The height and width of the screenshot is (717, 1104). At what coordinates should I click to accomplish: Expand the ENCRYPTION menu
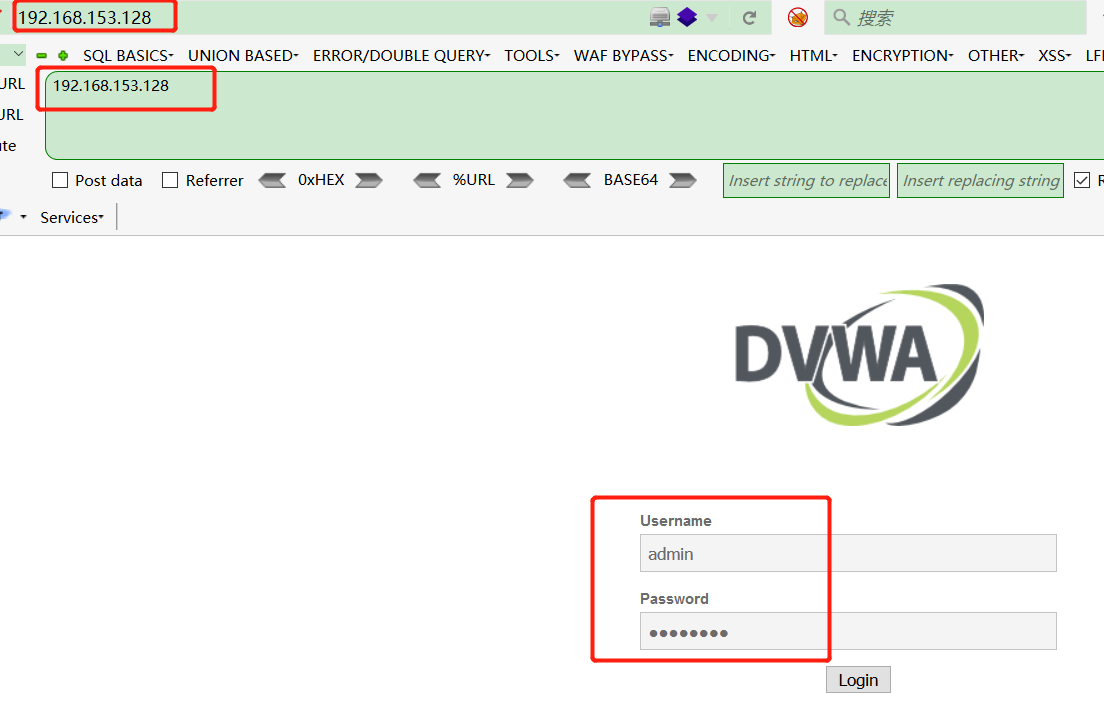pos(903,56)
